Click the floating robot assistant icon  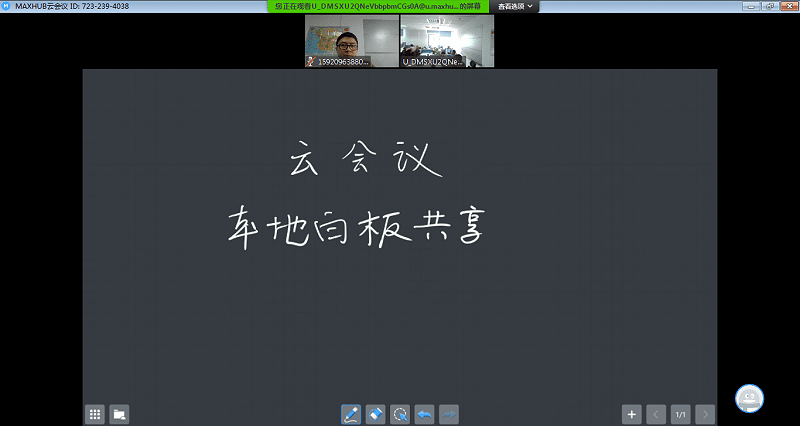pyautogui.click(x=750, y=398)
